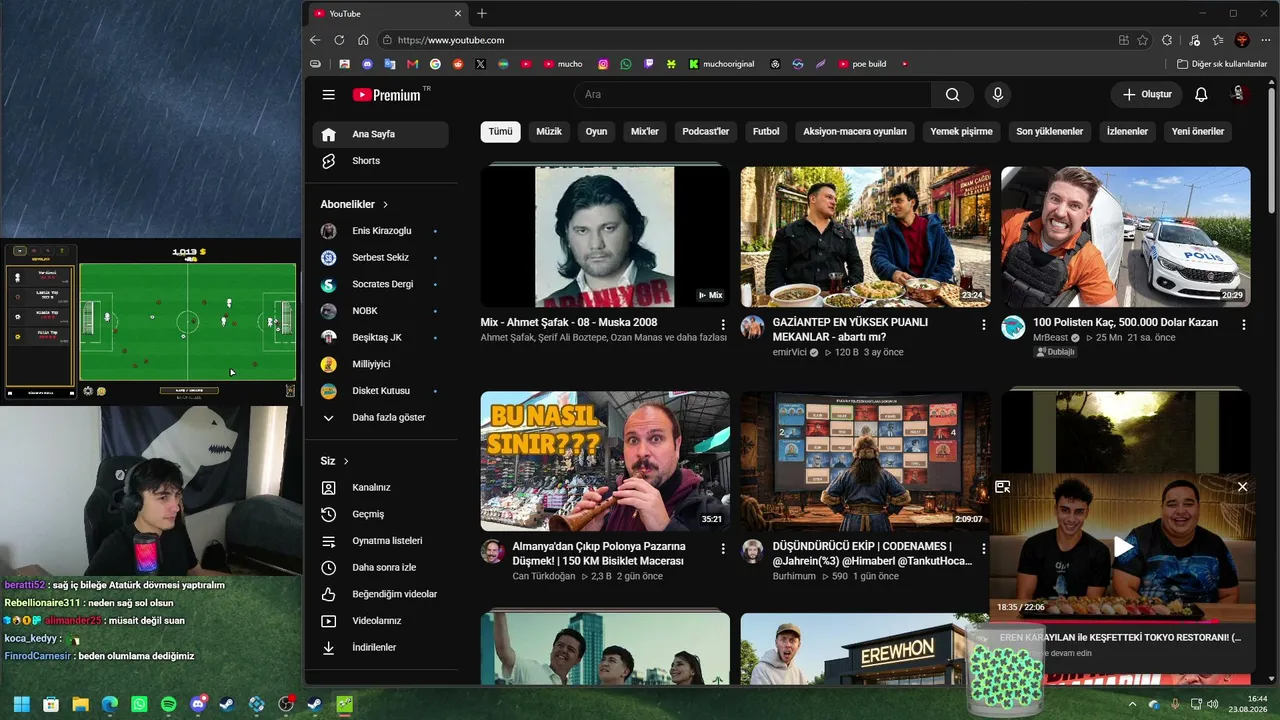Screen dimensions: 1280x720
Task: Open a new browser tab
Action: pyautogui.click(x=482, y=13)
